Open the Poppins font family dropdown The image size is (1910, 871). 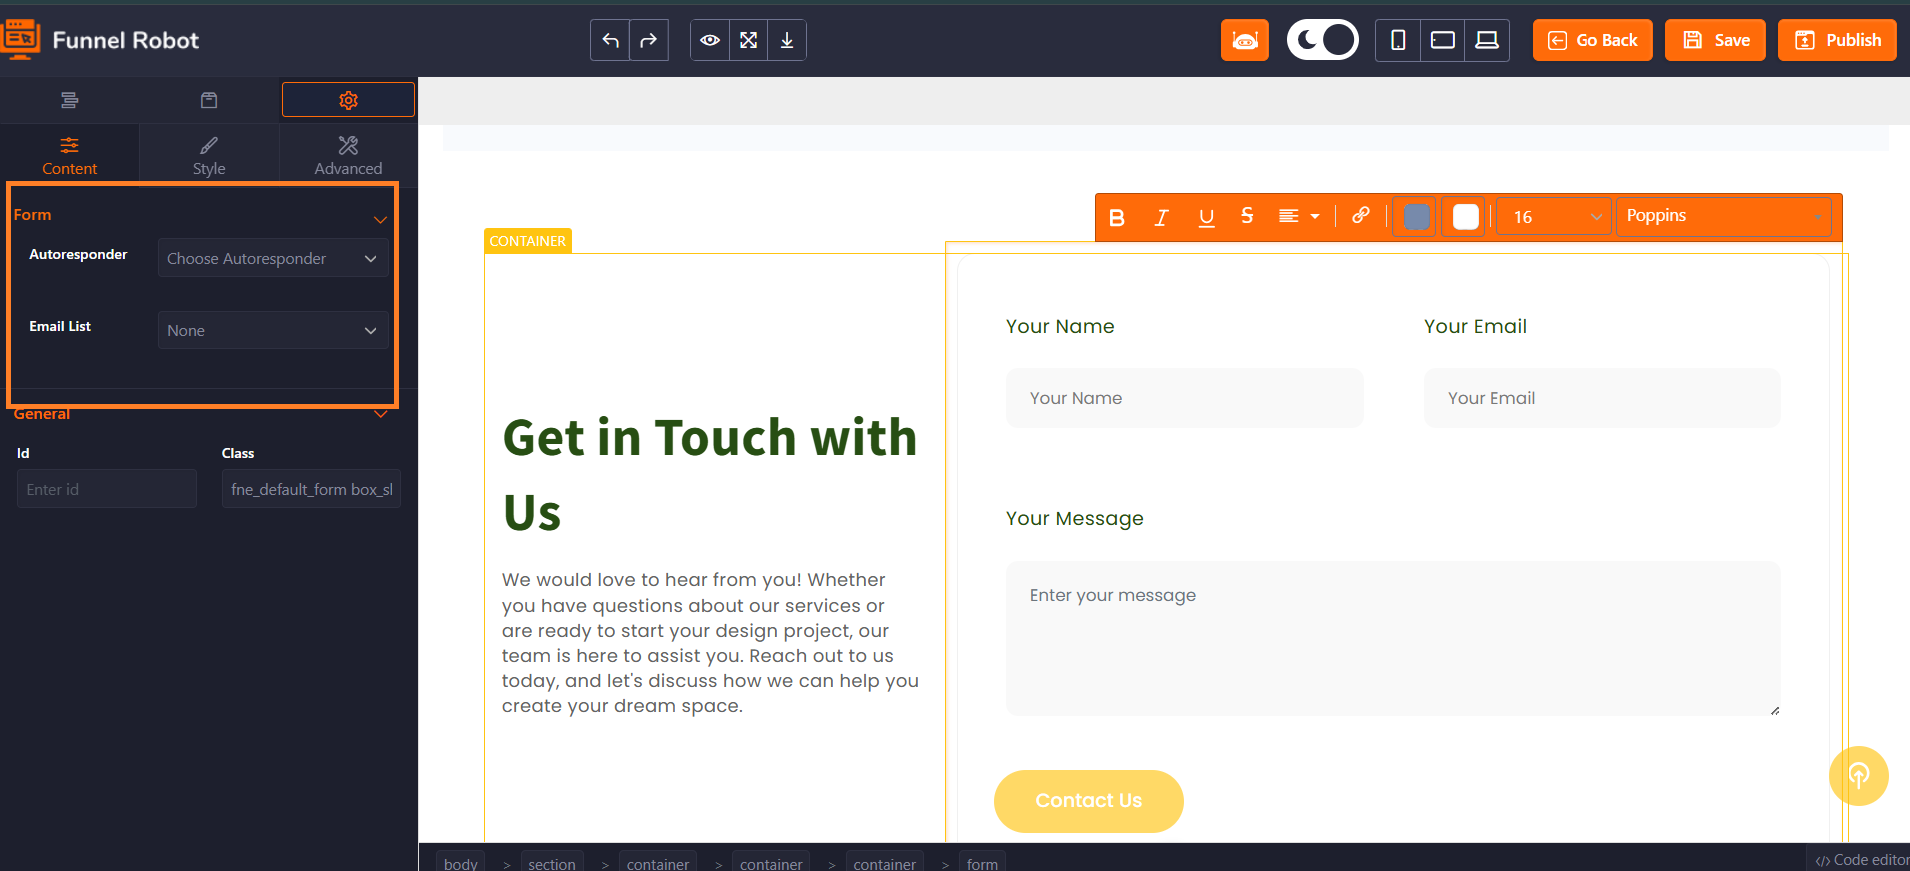point(1724,216)
